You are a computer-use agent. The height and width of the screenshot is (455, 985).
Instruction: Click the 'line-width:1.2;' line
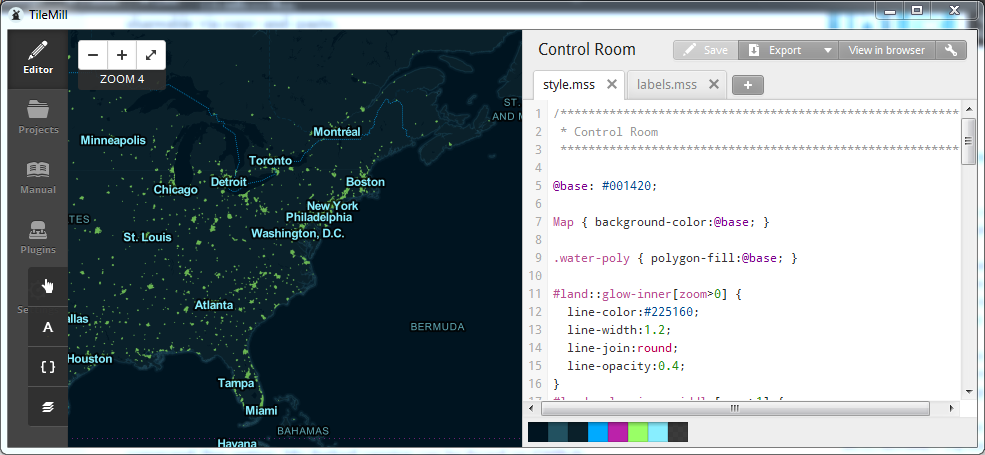619,330
